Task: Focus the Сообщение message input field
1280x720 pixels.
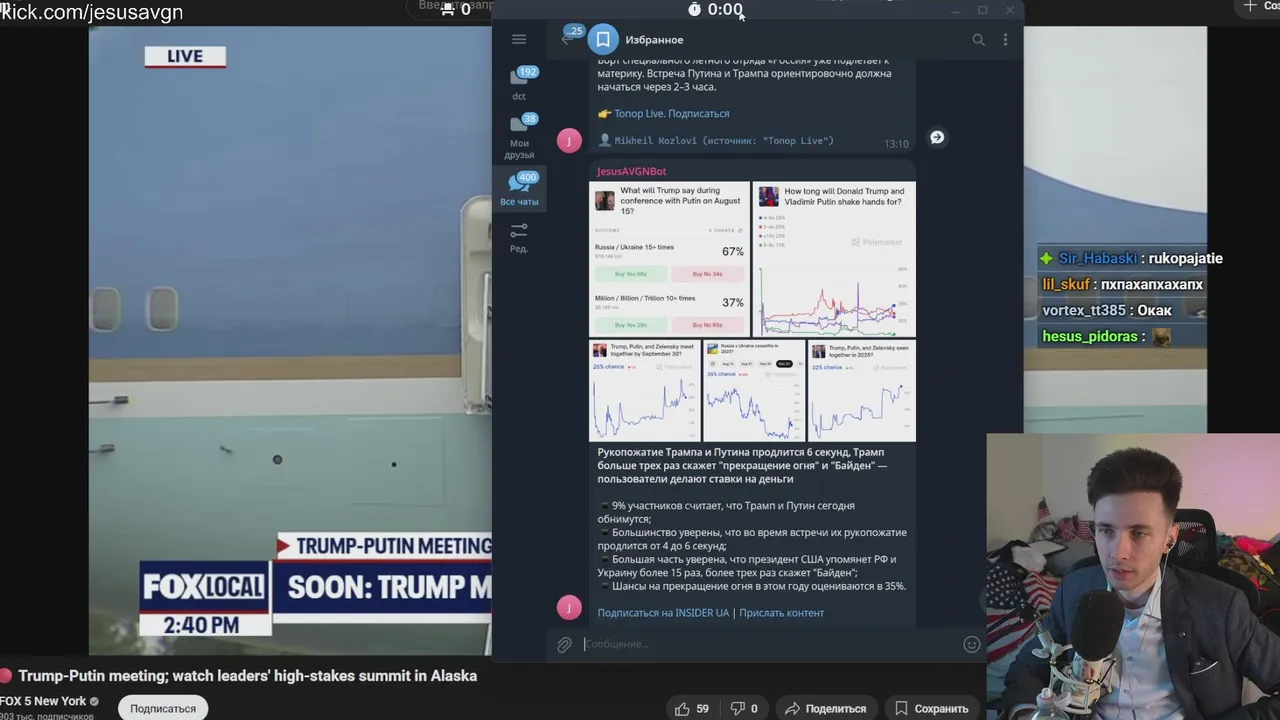Action: (x=770, y=644)
